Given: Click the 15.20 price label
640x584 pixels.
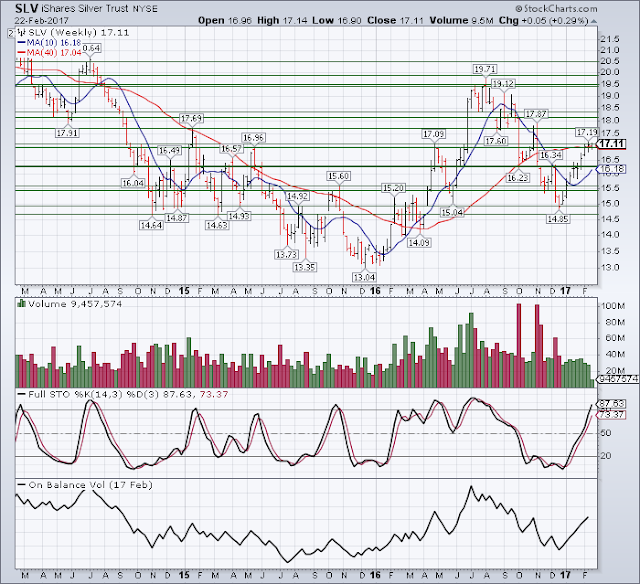Looking at the screenshot, I should tap(393, 188).
